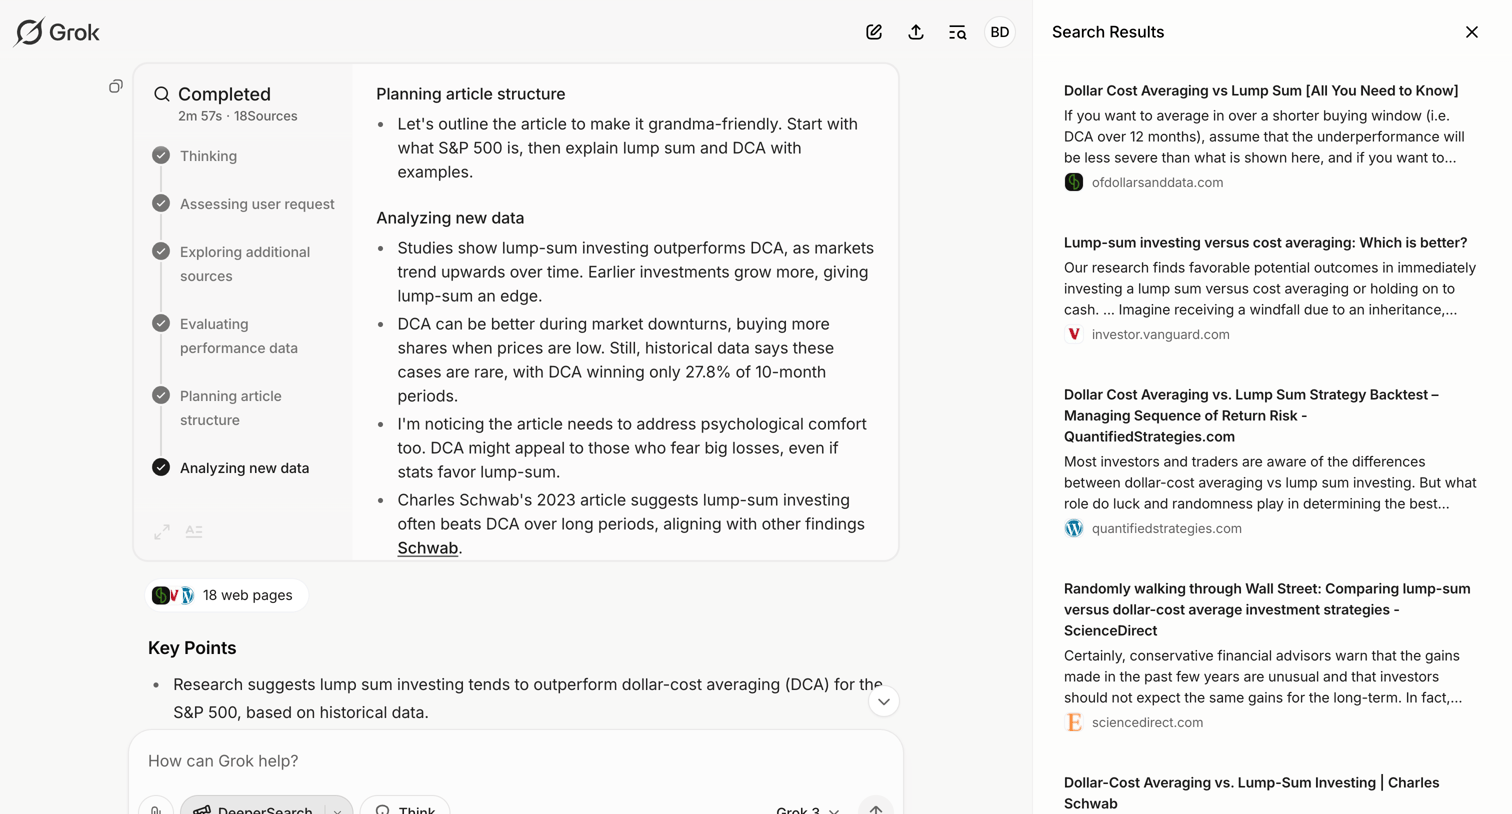This screenshot has width=1512, height=814.
Task: Select the Analyzing new data step
Action: coord(244,468)
